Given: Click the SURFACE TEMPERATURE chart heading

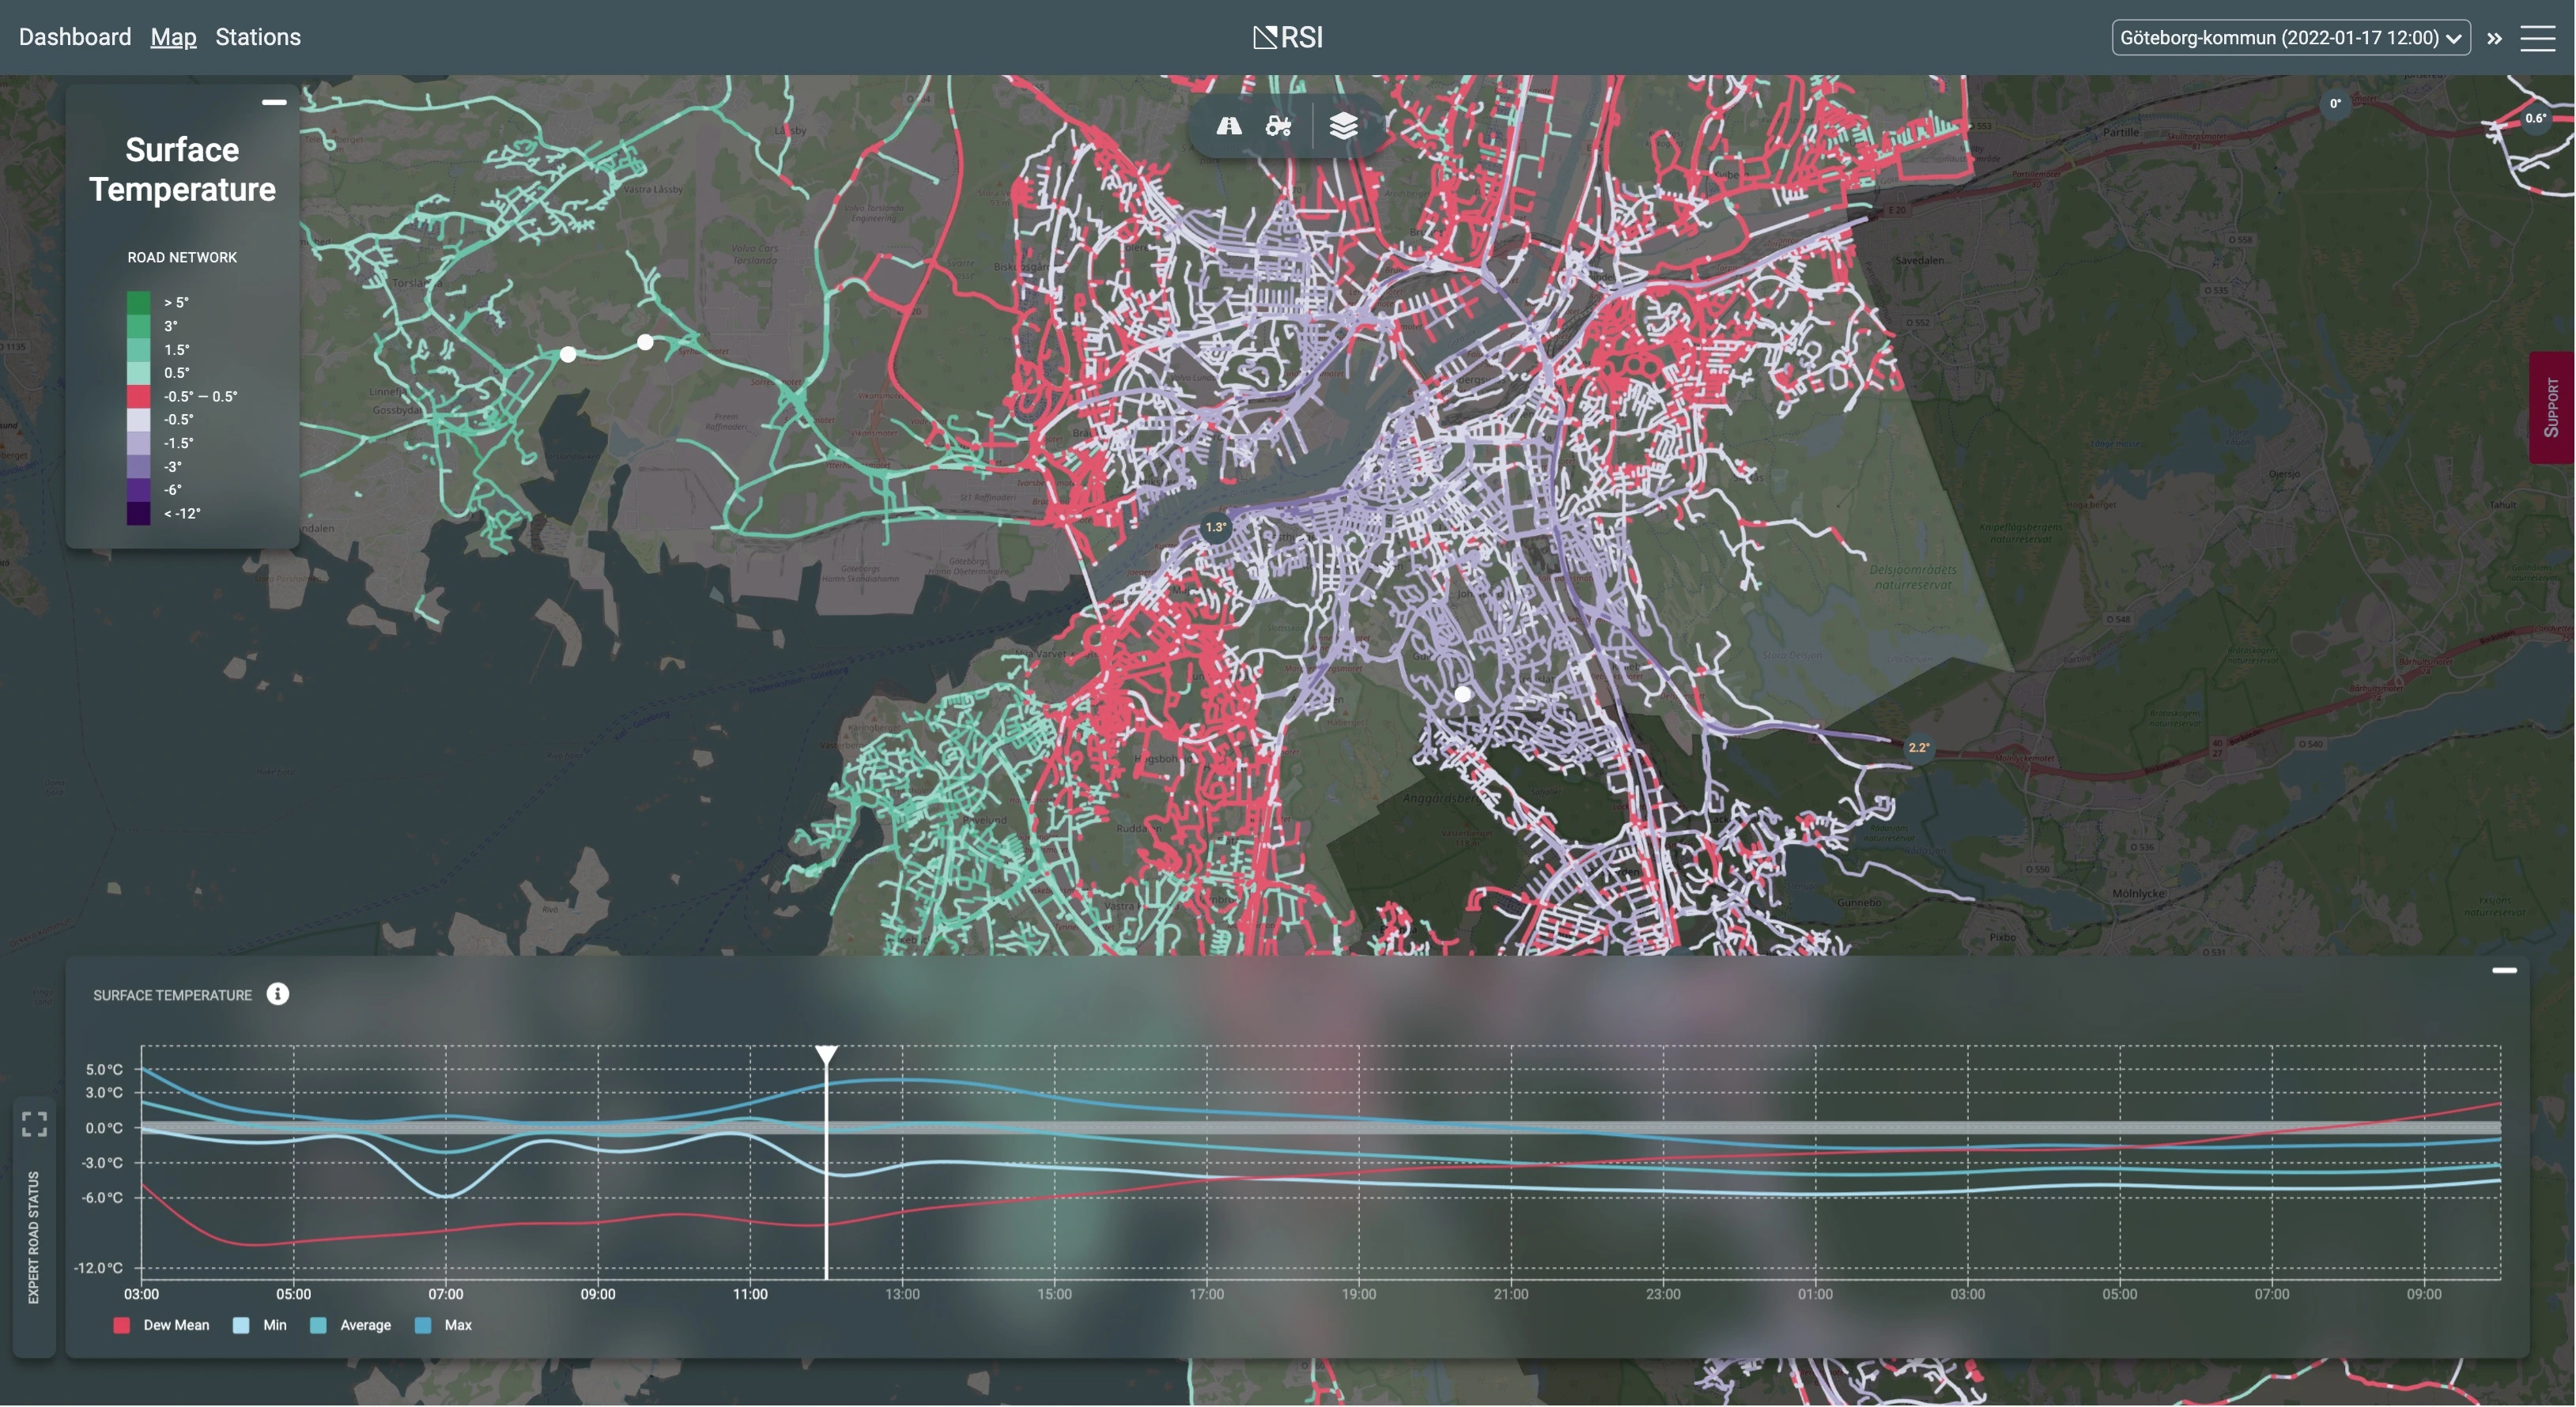Looking at the screenshot, I should [x=172, y=995].
